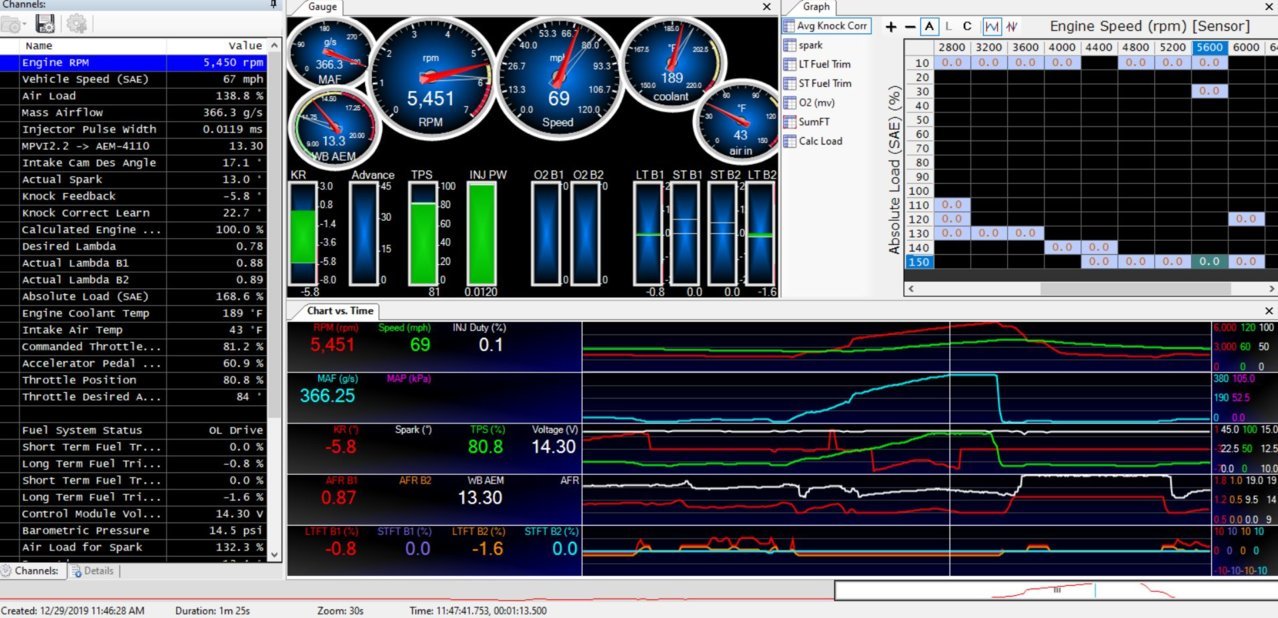Click the coolant temperature gauge
Viewport: 1278px width, 618px height.
tap(671, 64)
